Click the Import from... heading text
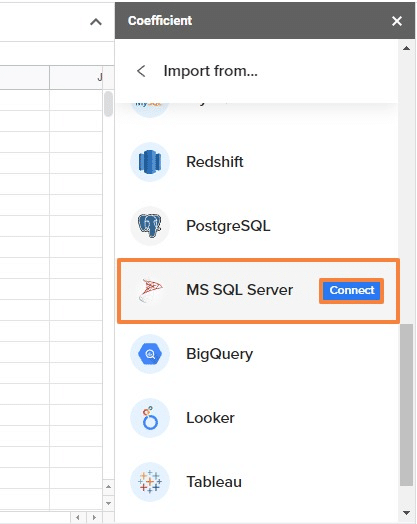Image resolution: width=417 pixels, height=524 pixels. (x=211, y=71)
